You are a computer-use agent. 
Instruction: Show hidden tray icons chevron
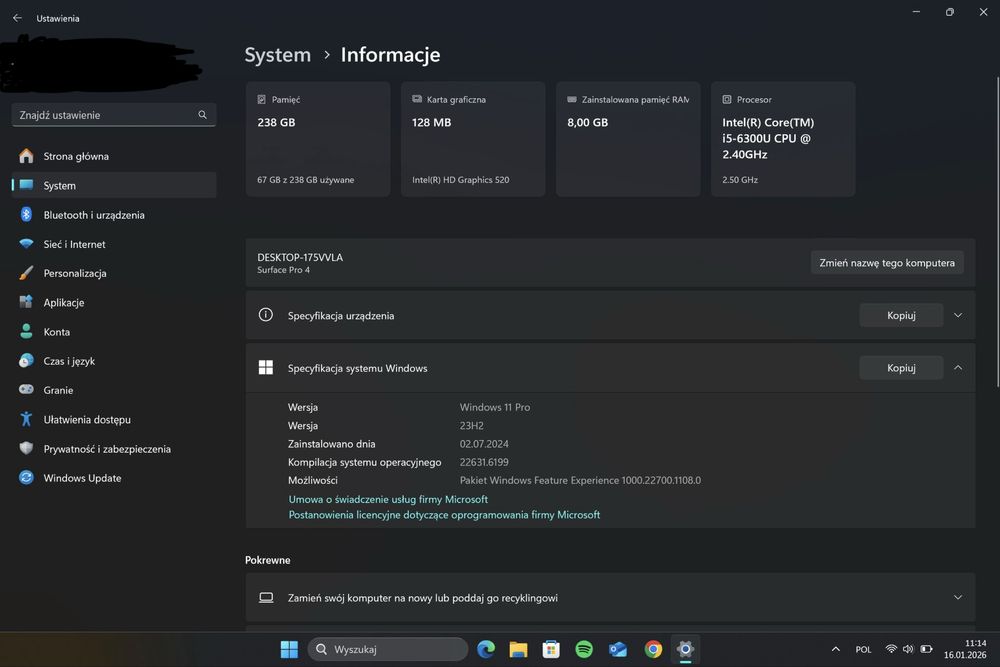click(x=835, y=649)
